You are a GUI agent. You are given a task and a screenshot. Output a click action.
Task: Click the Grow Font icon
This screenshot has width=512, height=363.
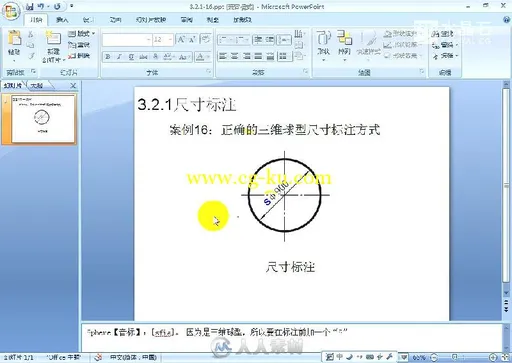point(181,40)
